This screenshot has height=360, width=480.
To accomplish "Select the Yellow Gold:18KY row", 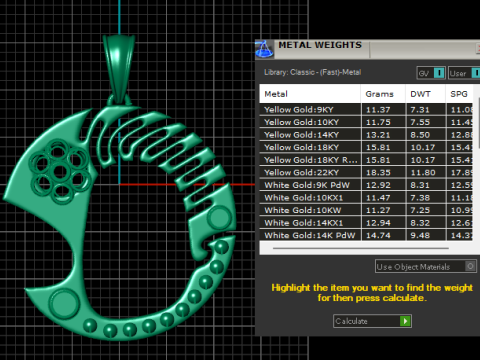I will [x=366, y=147].
